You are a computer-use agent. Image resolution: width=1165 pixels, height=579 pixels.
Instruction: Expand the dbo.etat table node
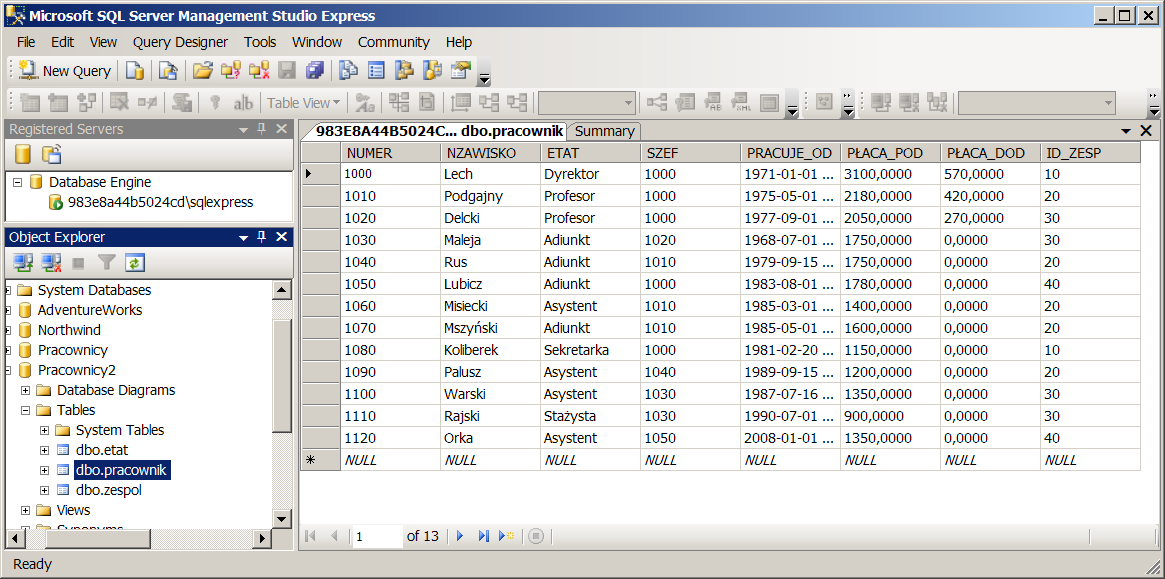tap(45, 450)
